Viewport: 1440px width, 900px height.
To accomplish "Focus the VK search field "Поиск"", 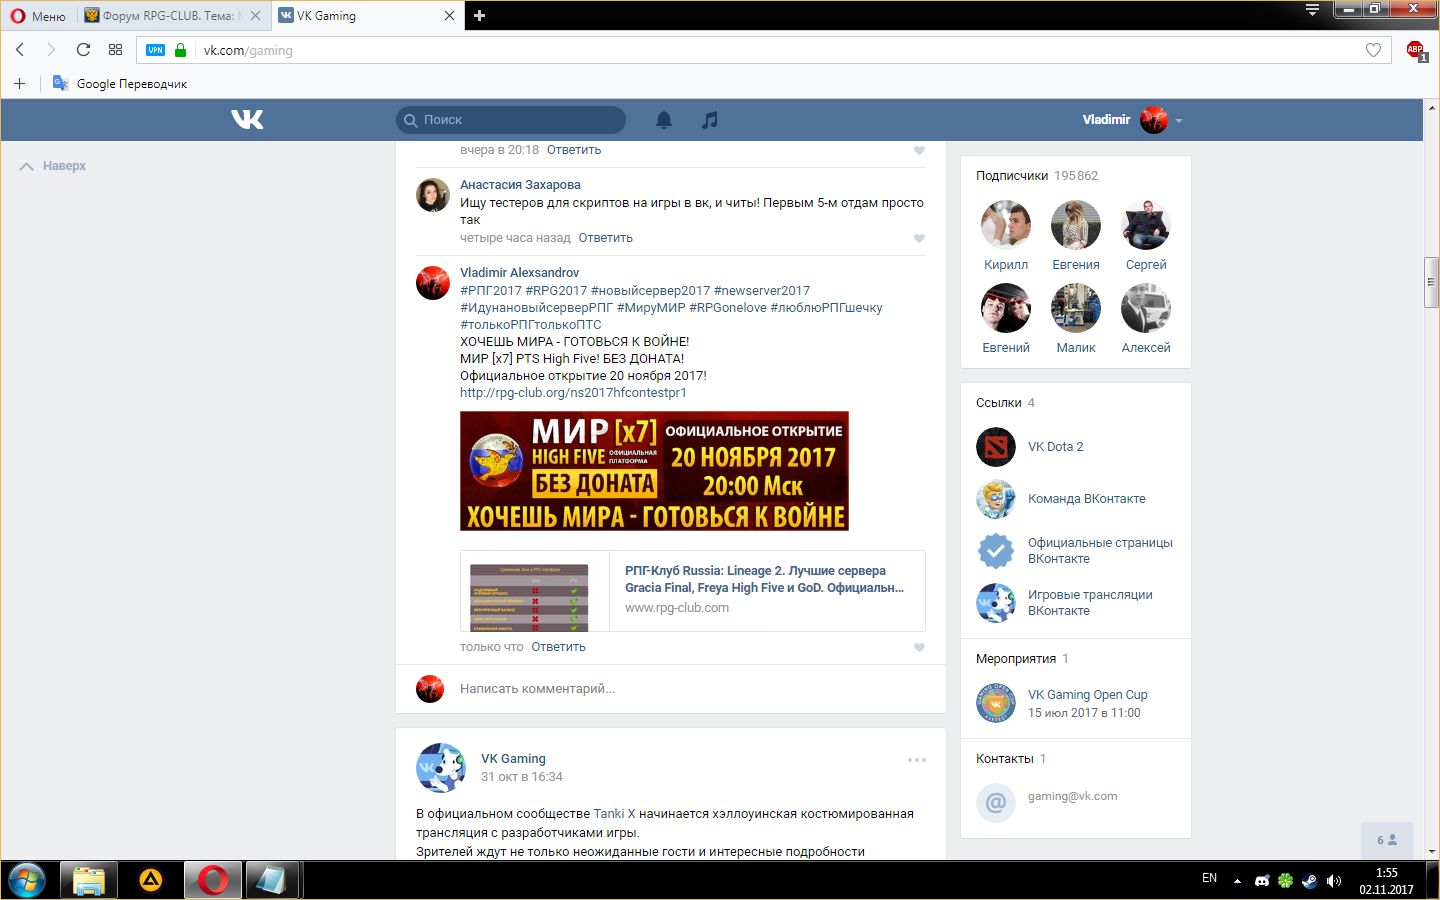I will click(511, 120).
